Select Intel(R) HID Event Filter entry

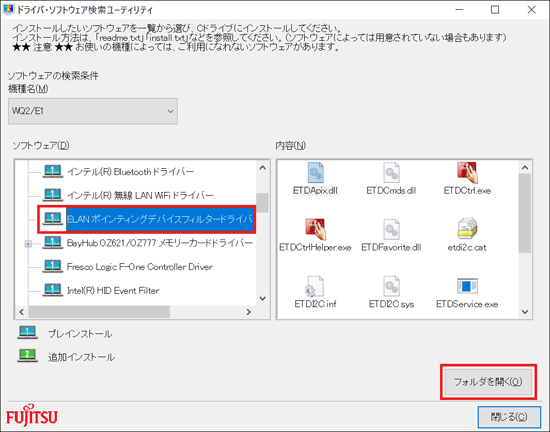[113, 291]
